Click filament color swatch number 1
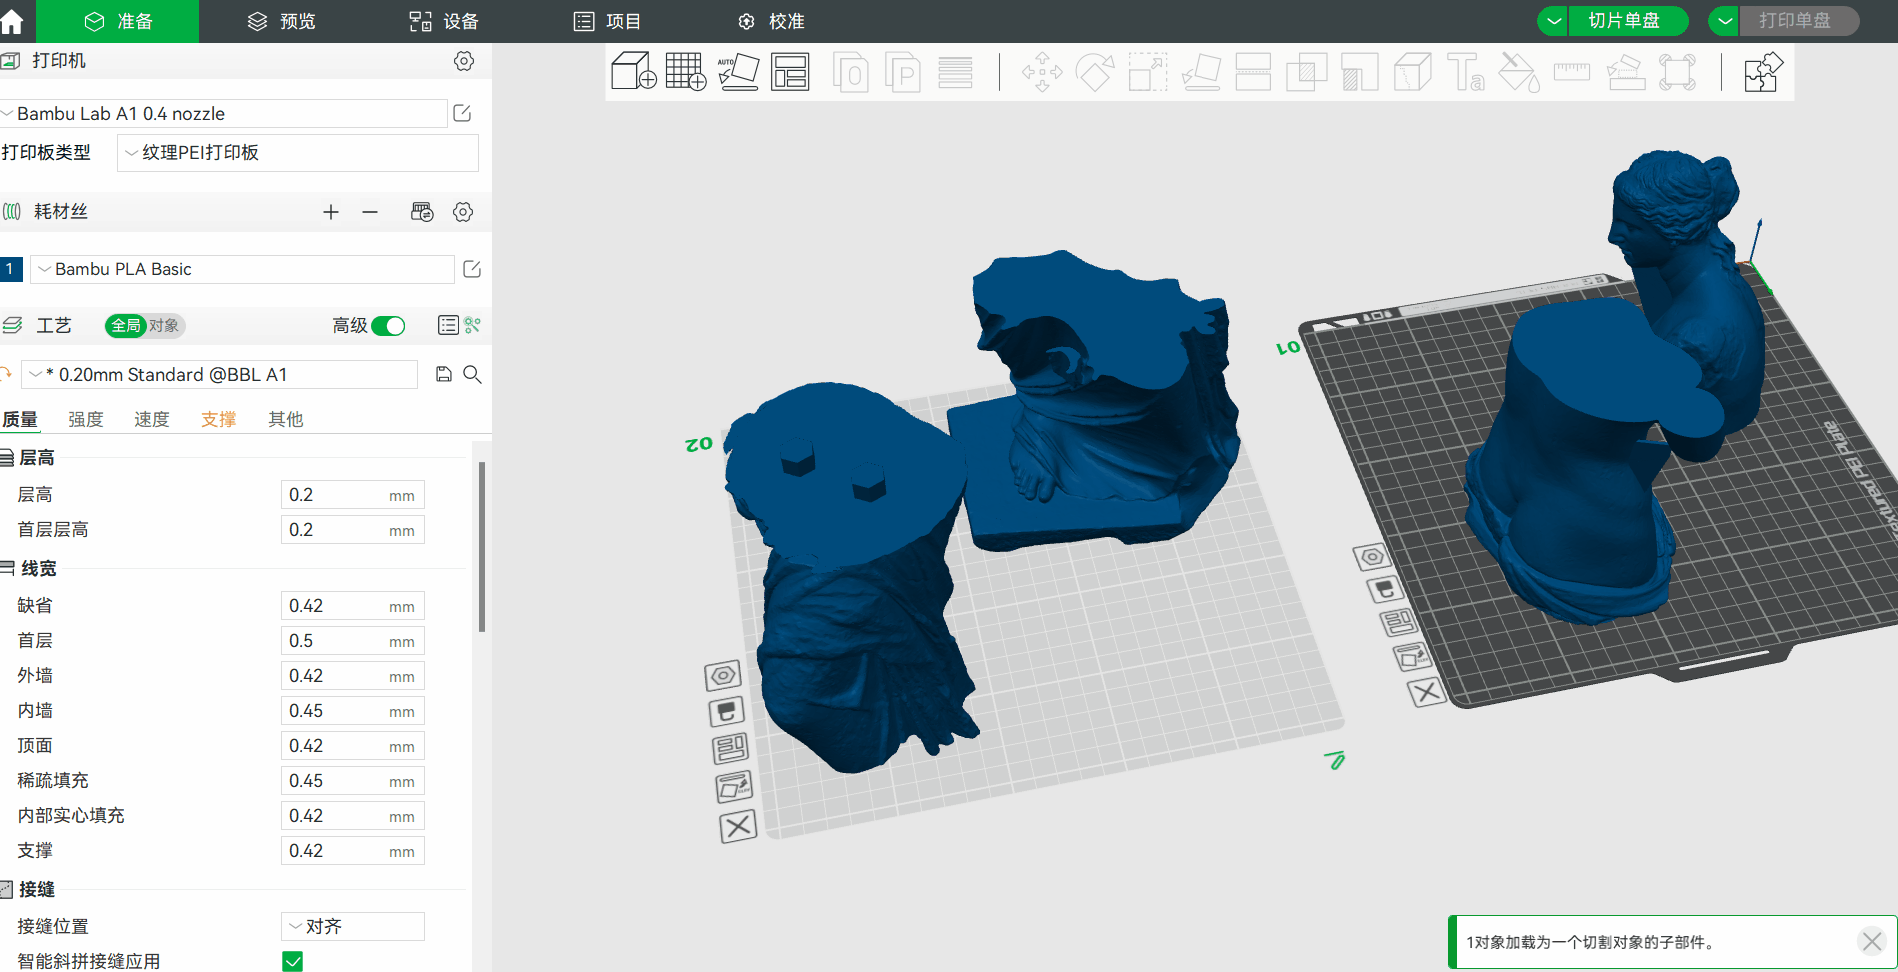The image size is (1898, 972). 11,269
